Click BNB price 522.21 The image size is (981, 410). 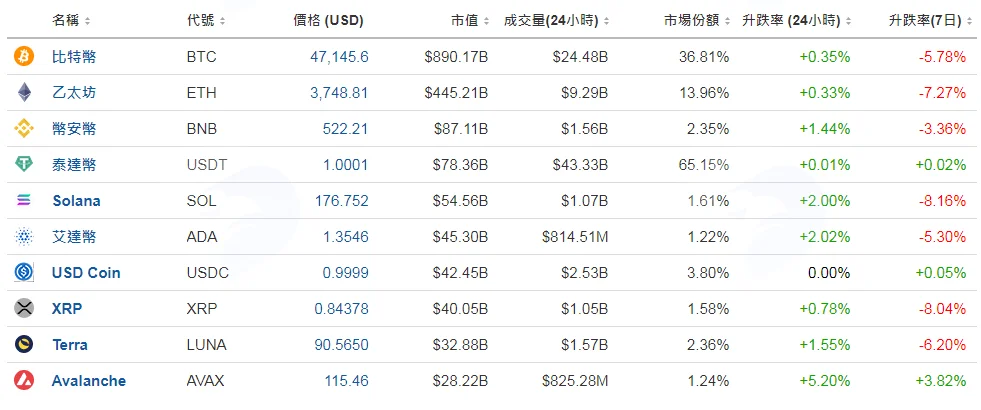click(x=345, y=129)
